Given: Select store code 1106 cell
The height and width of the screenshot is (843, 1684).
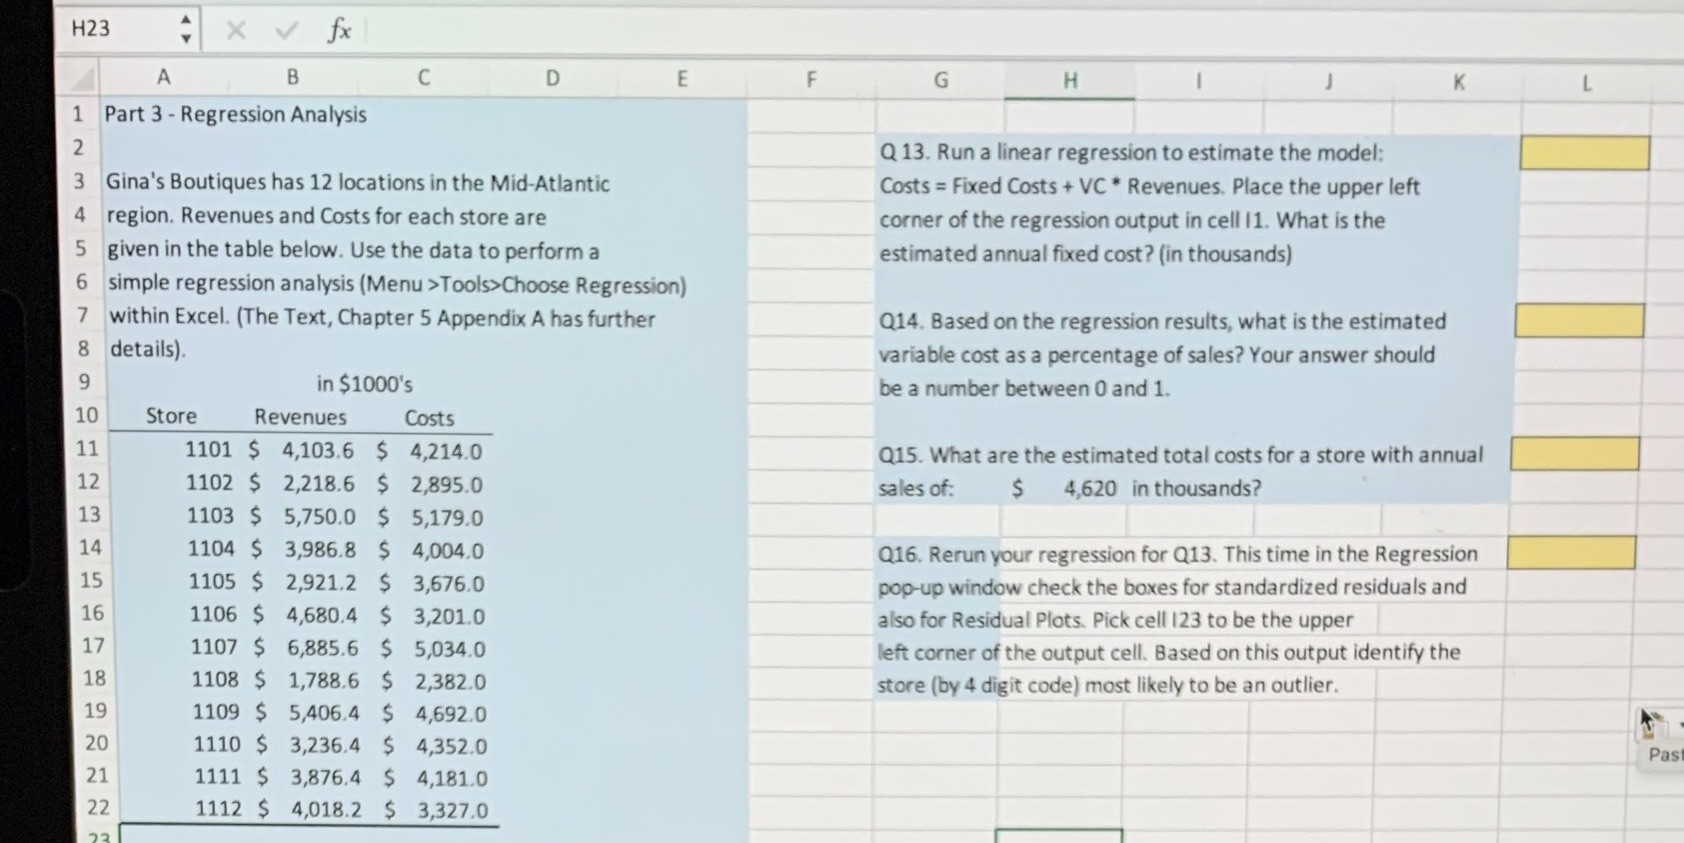Looking at the screenshot, I should point(214,614).
